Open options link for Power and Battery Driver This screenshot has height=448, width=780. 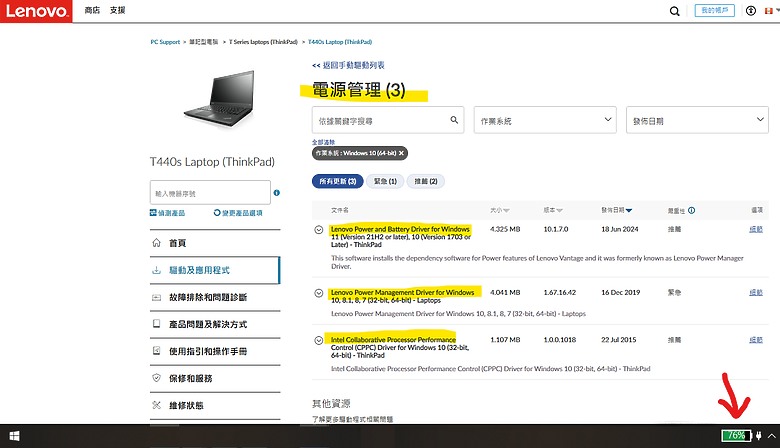tap(756, 229)
